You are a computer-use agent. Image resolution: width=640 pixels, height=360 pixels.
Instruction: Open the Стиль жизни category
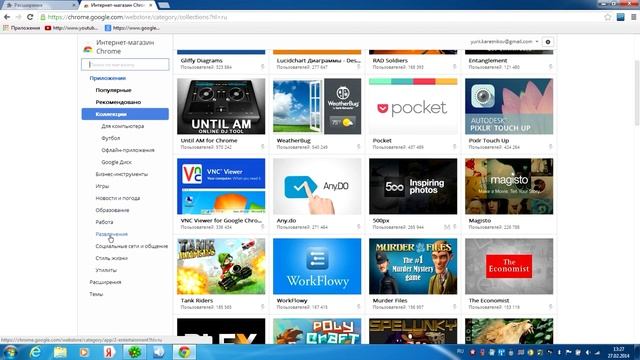(x=111, y=258)
